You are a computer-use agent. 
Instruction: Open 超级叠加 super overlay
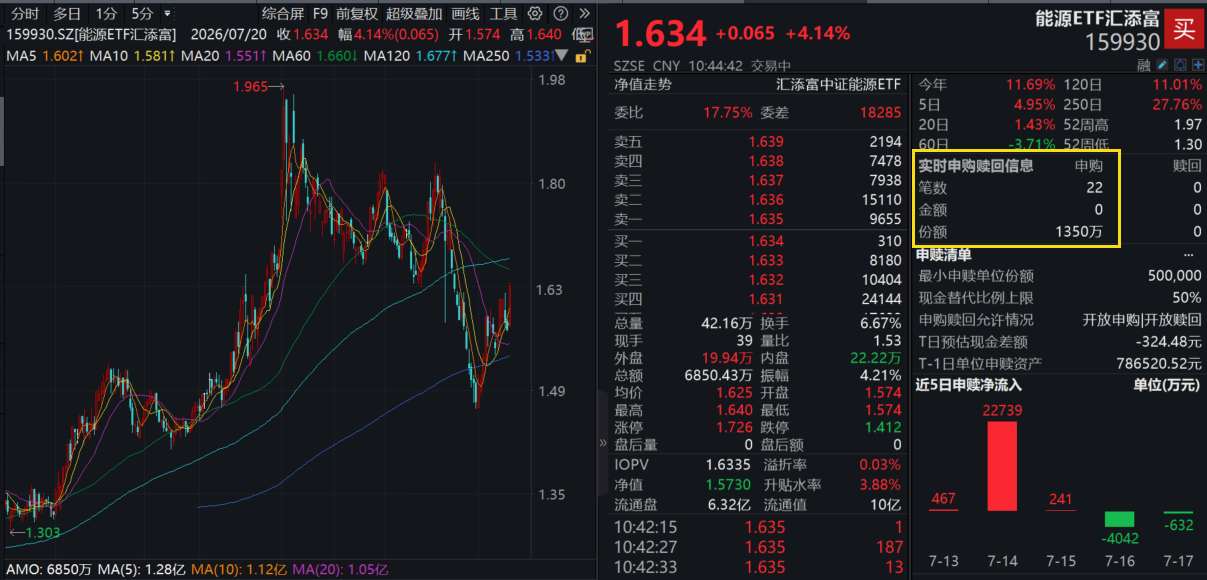click(414, 14)
